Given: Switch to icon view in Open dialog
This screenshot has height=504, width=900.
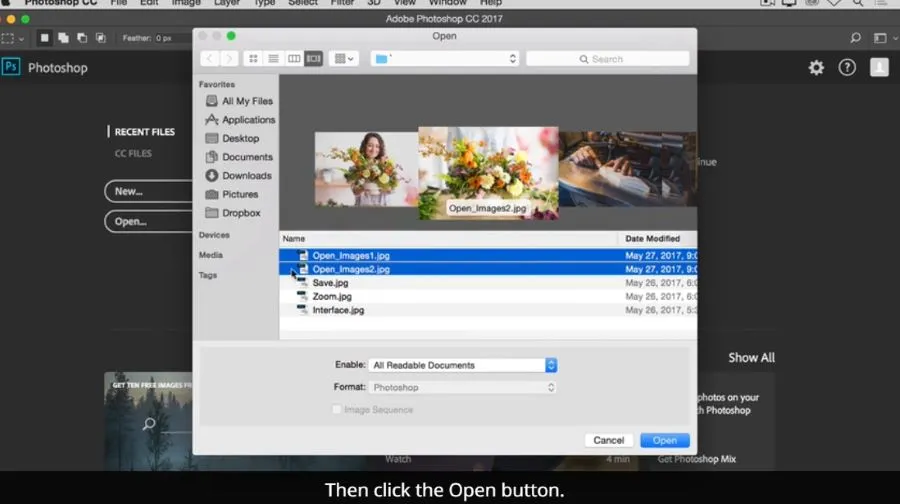Looking at the screenshot, I should coord(254,59).
